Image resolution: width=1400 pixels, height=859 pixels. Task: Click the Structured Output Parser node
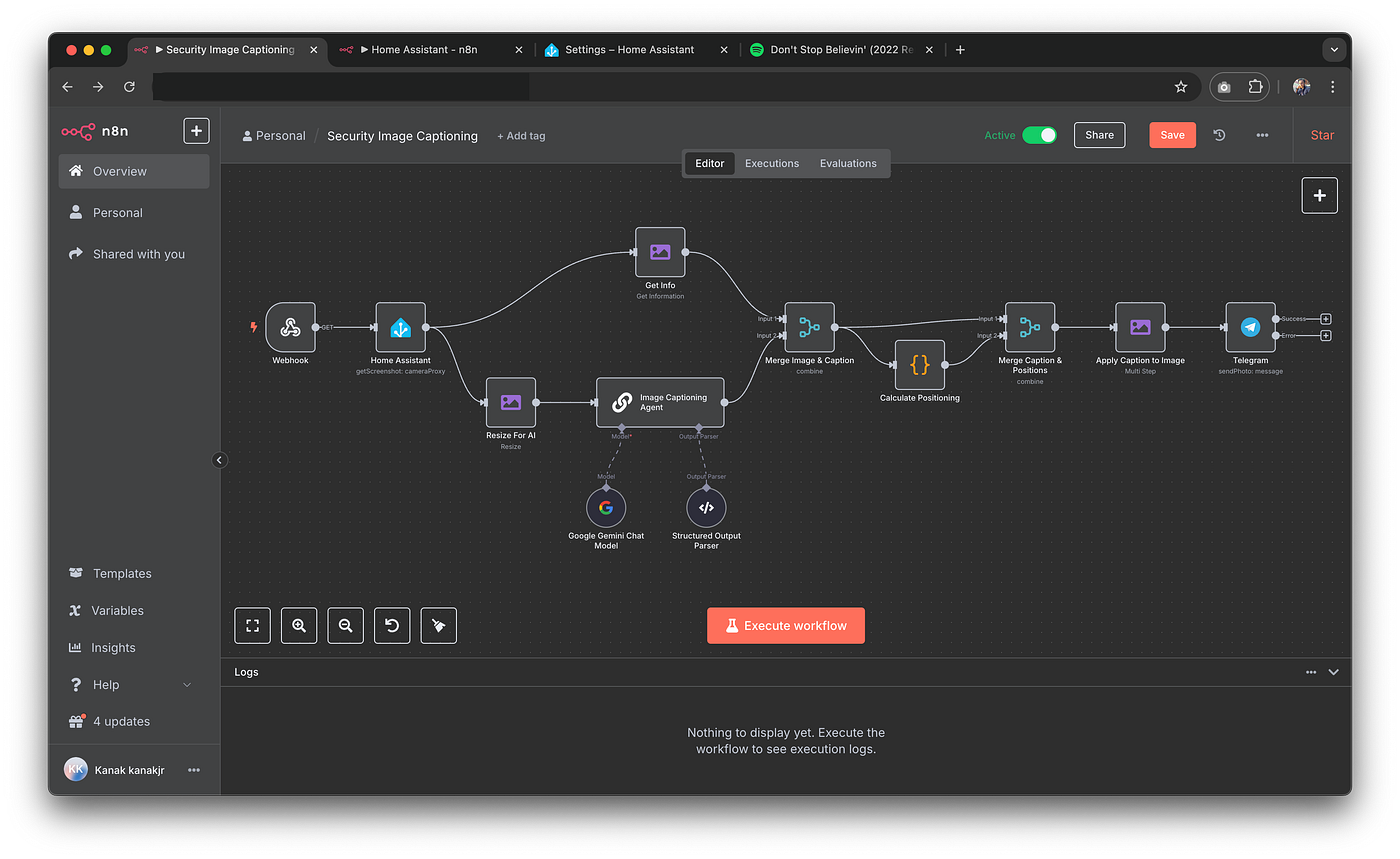tap(706, 507)
